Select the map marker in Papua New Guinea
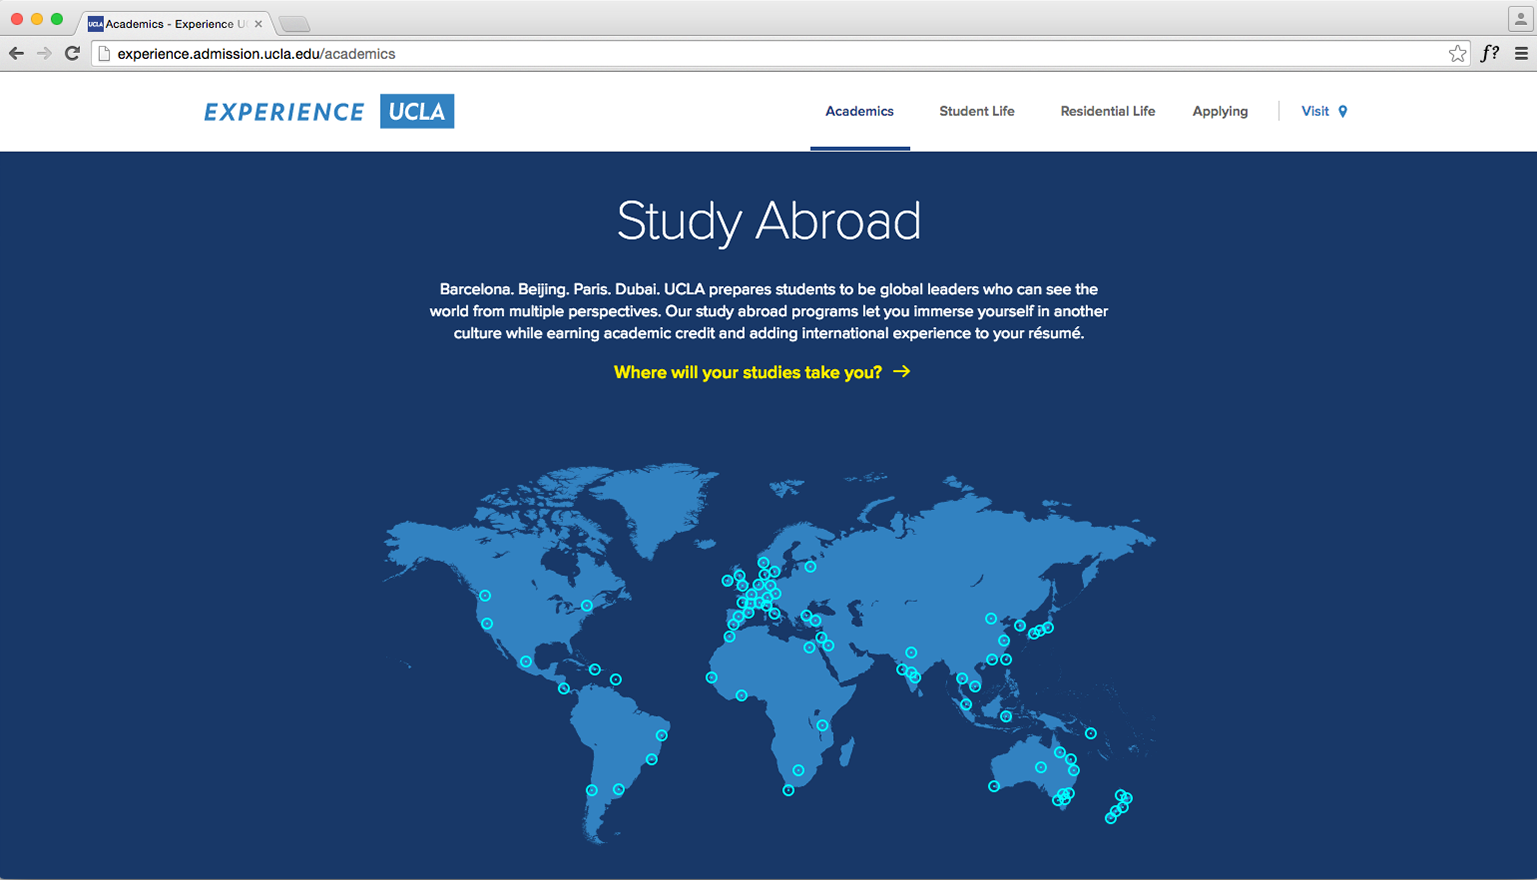 1091,733
